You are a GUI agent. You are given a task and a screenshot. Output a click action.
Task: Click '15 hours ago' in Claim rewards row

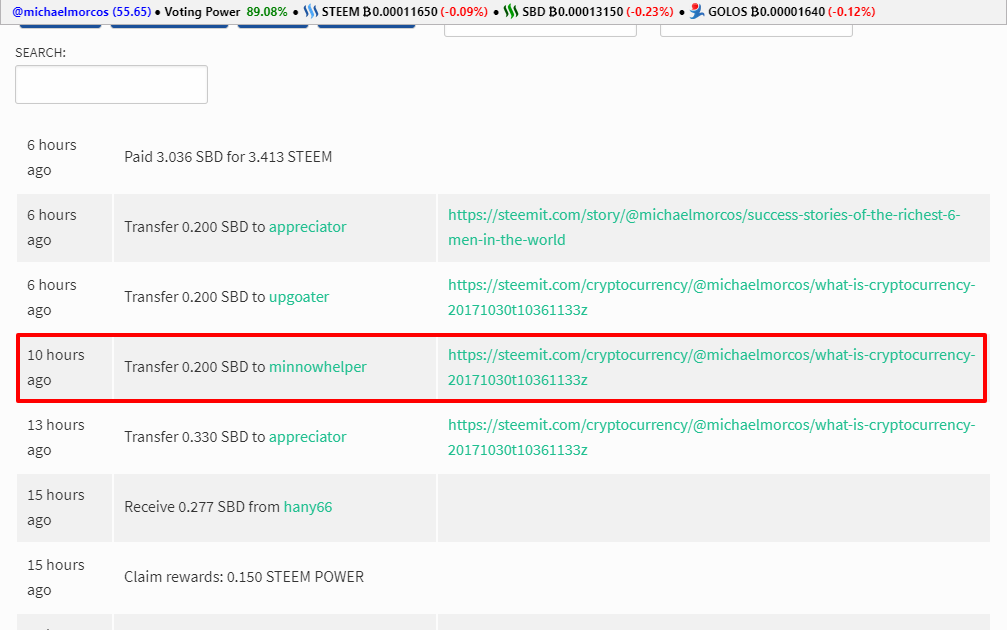(x=56, y=577)
